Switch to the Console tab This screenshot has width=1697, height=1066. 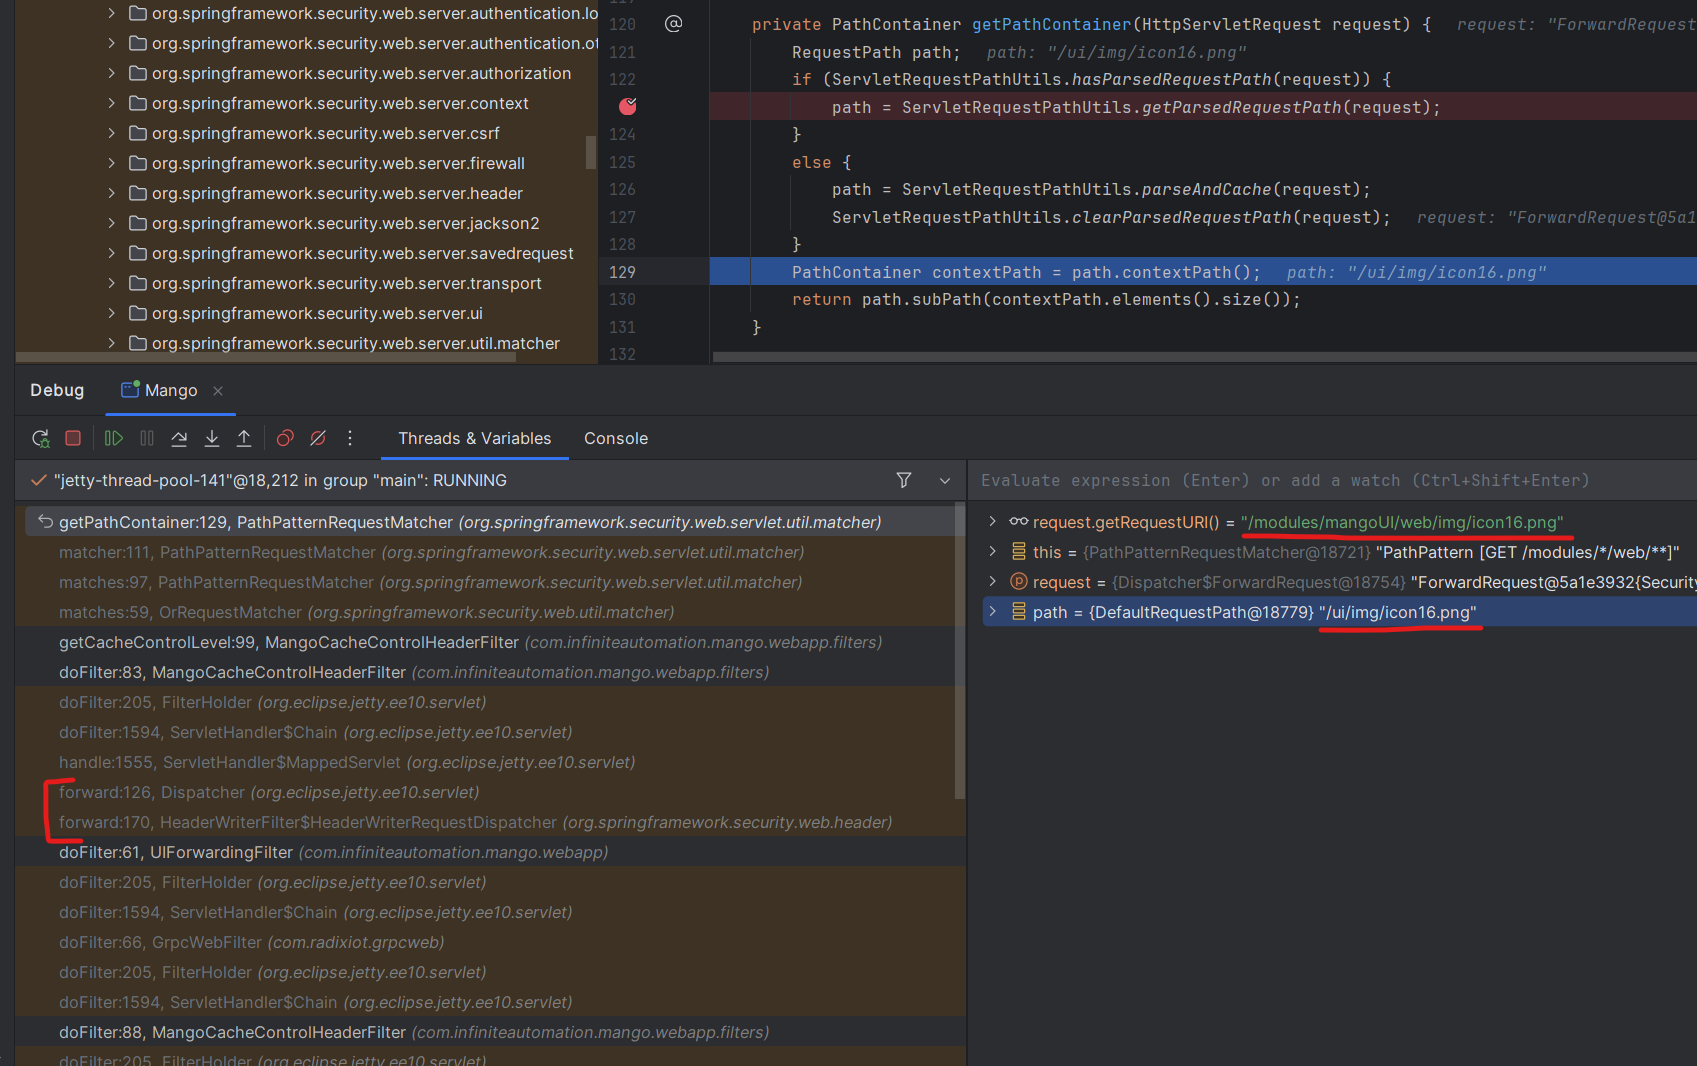click(616, 438)
